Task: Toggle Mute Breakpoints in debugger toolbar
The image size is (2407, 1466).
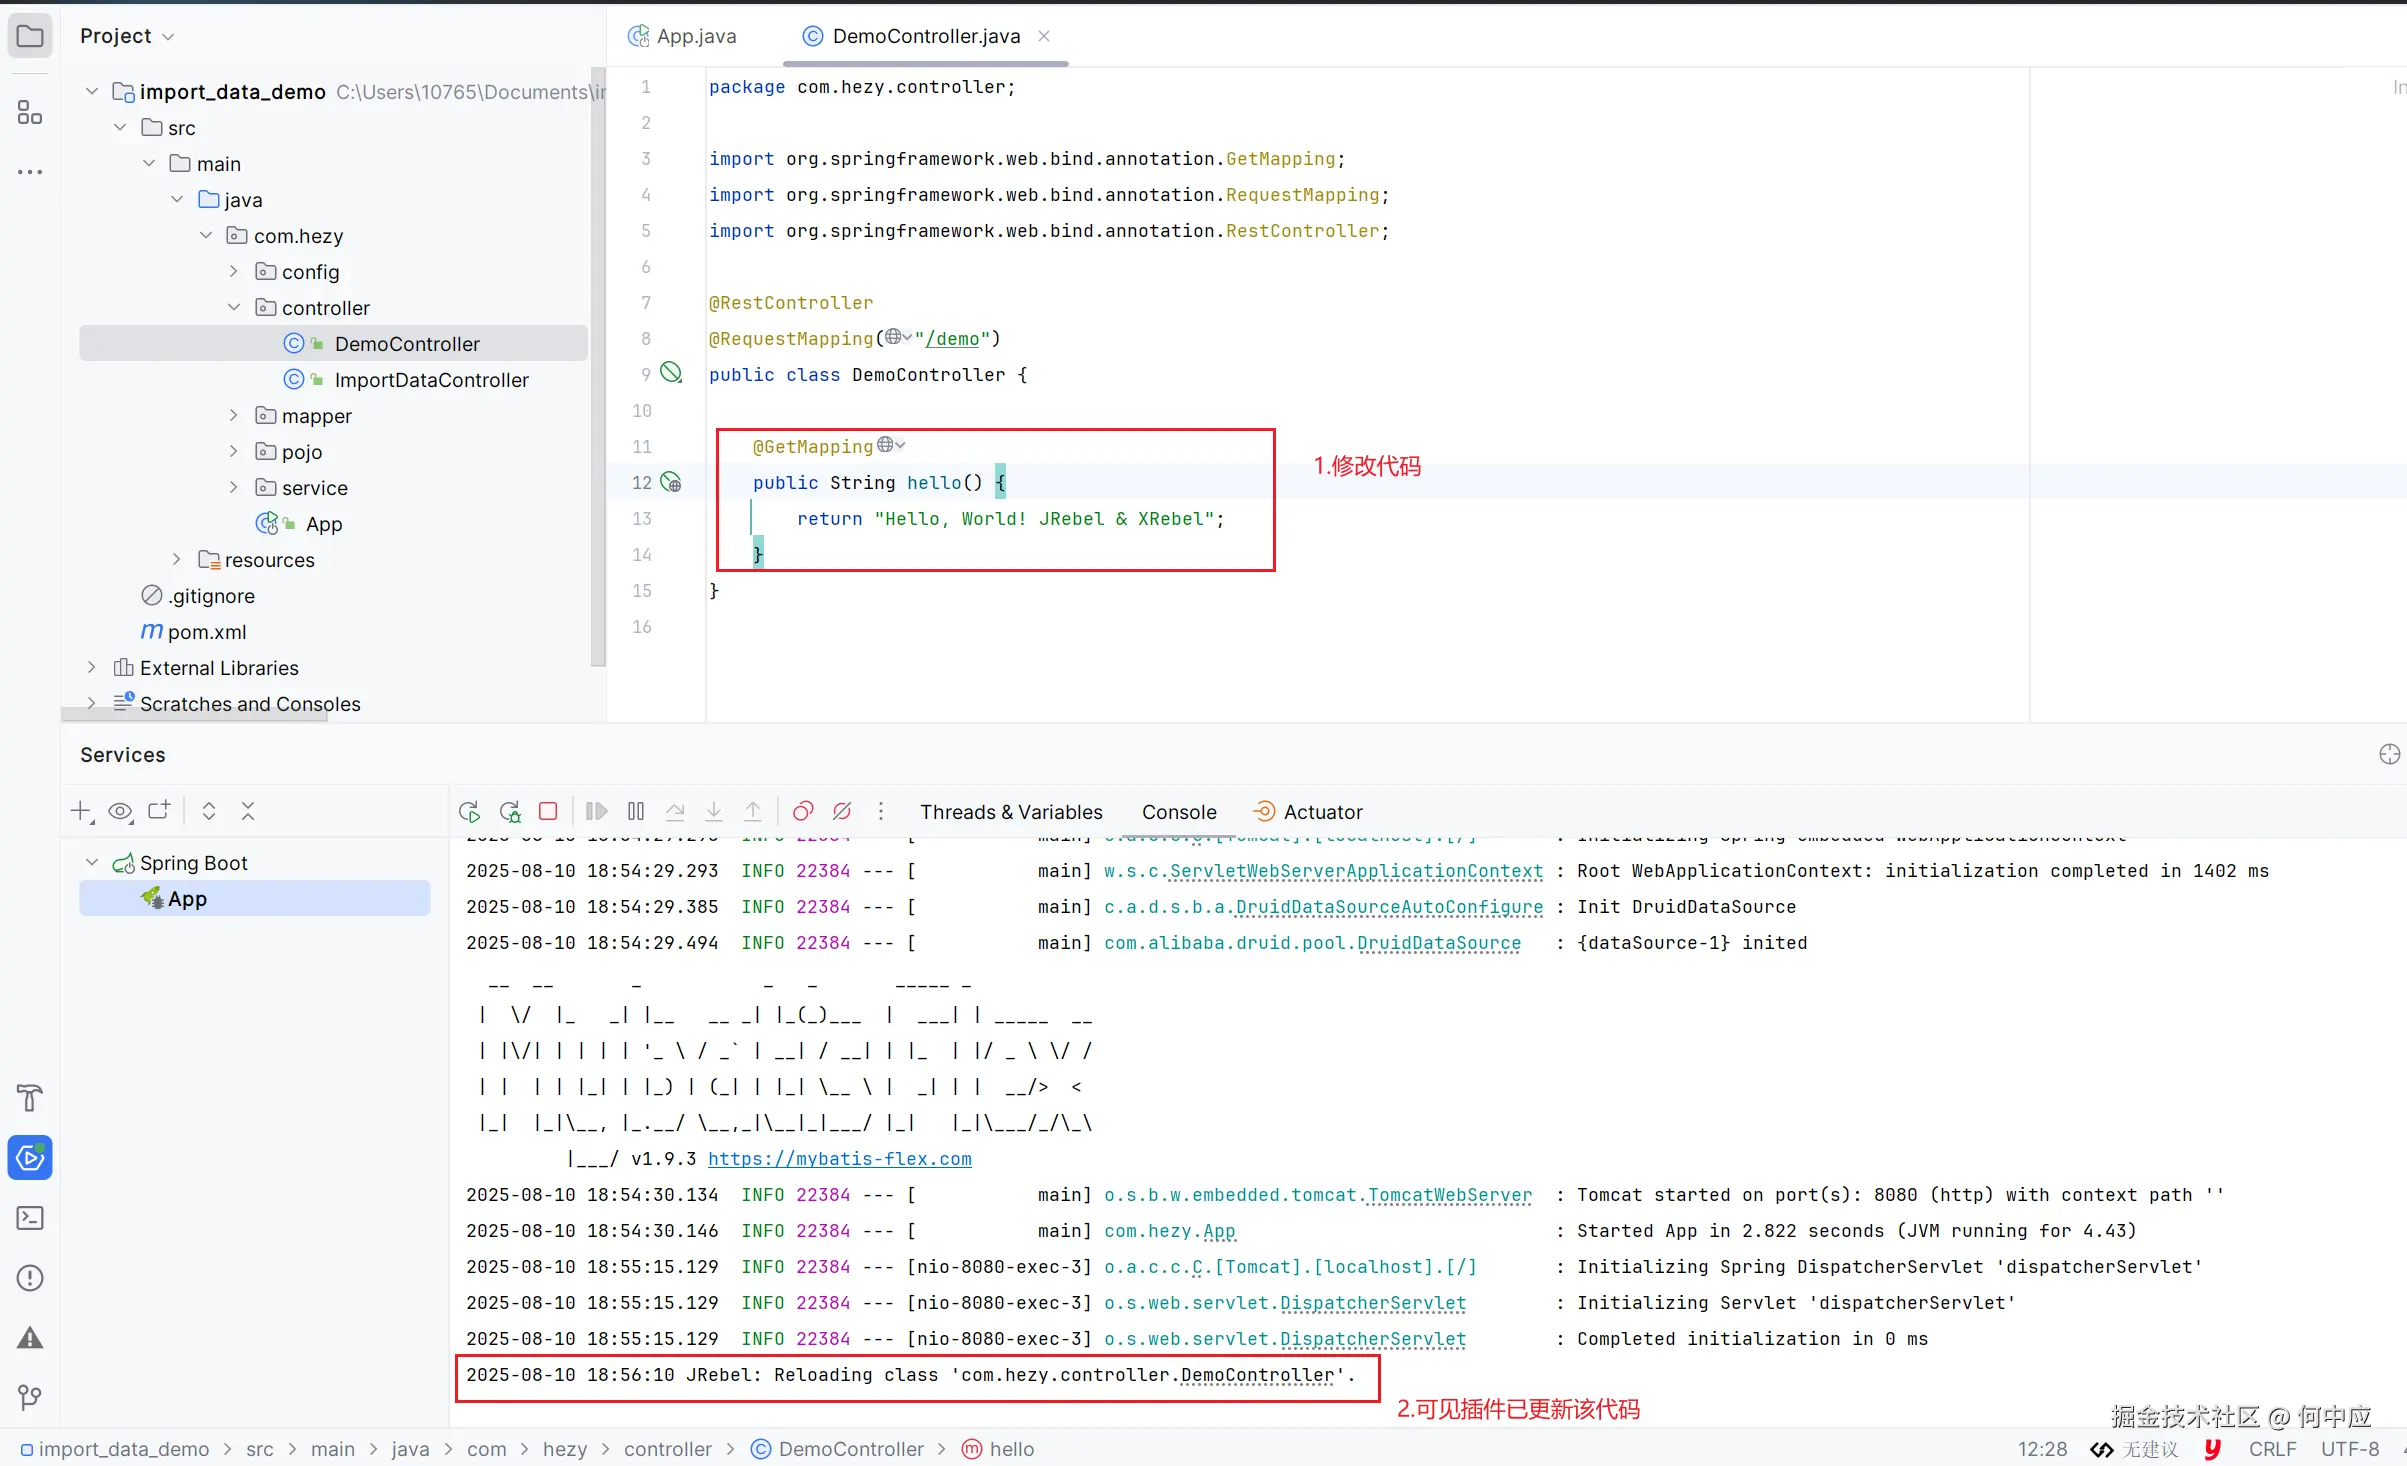Action: pos(842,811)
